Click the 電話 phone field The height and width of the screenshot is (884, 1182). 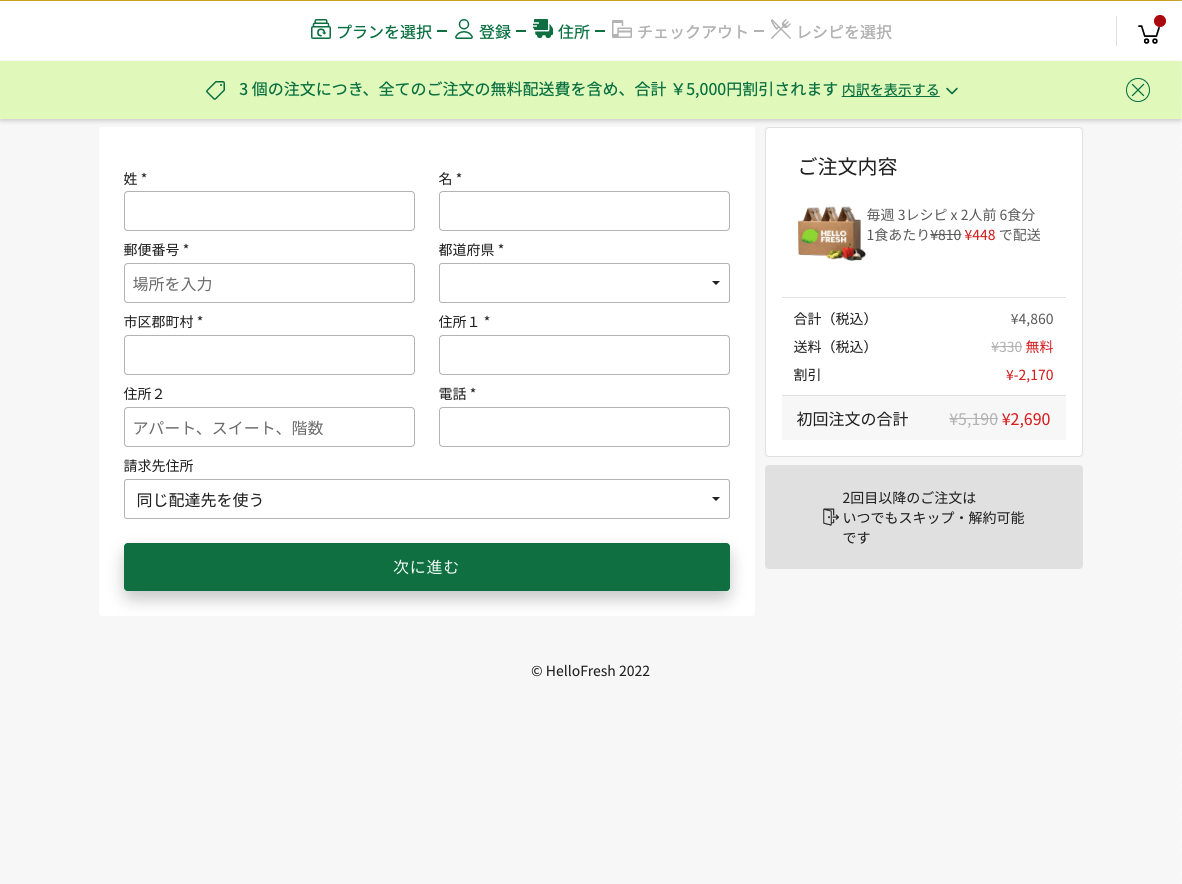pos(584,427)
